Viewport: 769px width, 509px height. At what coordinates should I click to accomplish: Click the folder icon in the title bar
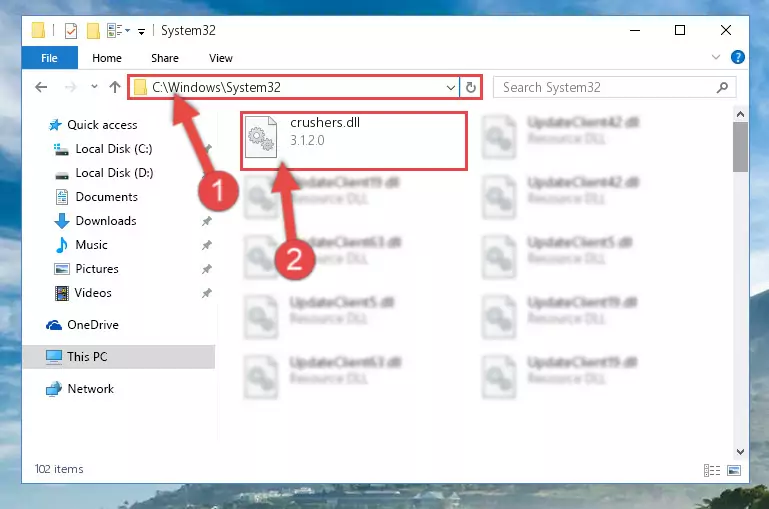click(x=38, y=30)
